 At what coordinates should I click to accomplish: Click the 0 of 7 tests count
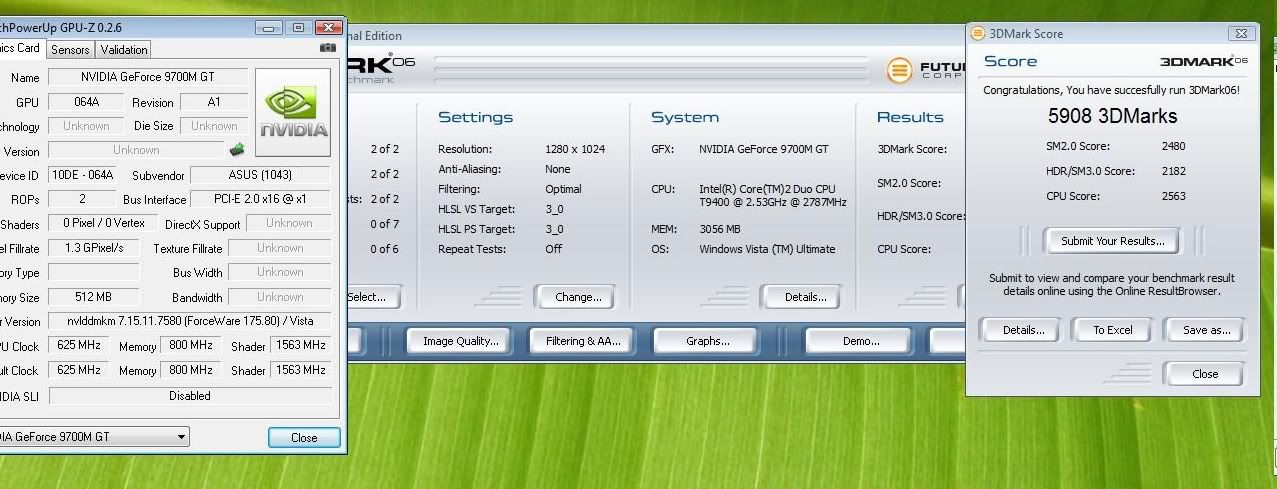384,224
